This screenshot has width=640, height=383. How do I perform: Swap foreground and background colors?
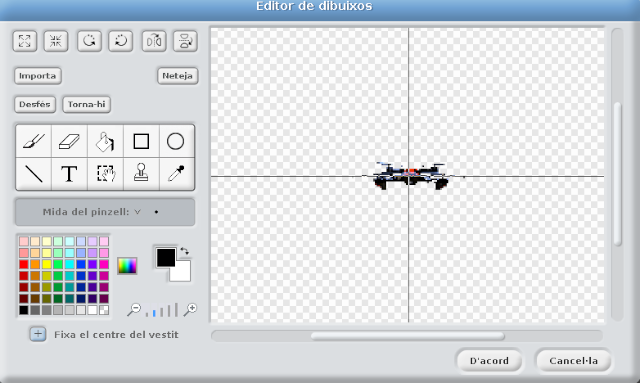click(x=185, y=251)
